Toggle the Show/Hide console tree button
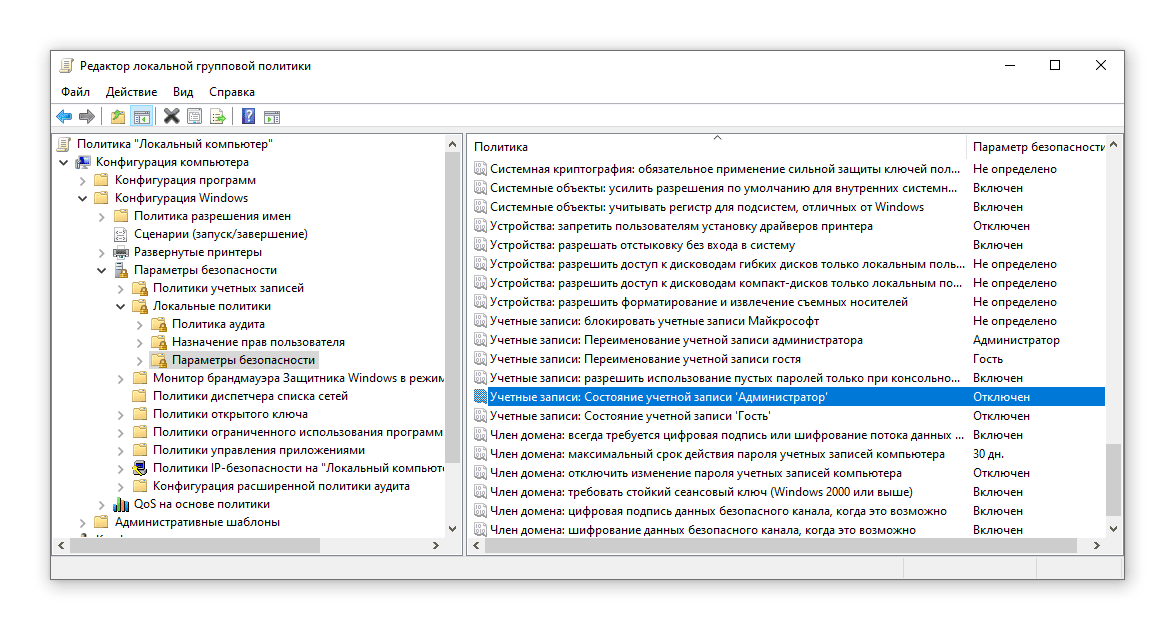 (141, 116)
